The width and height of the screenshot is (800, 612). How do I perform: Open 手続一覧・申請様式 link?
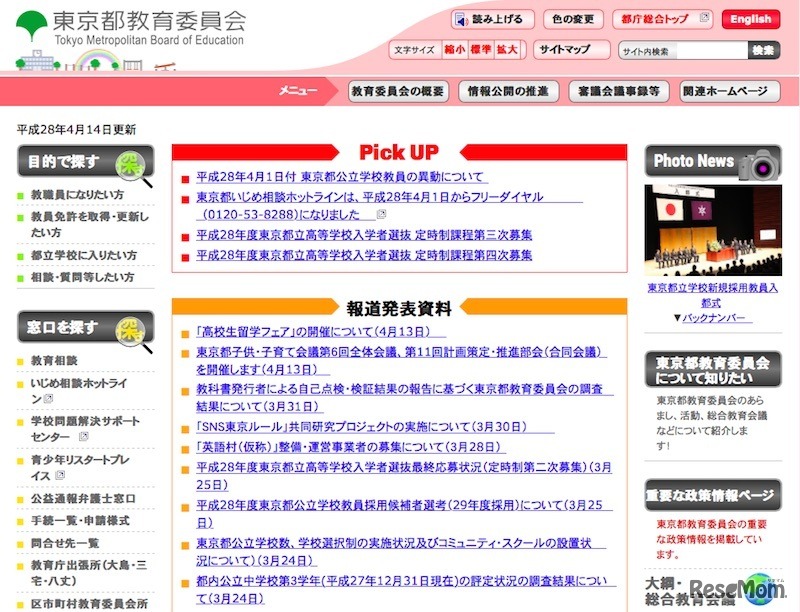(80, 521)
